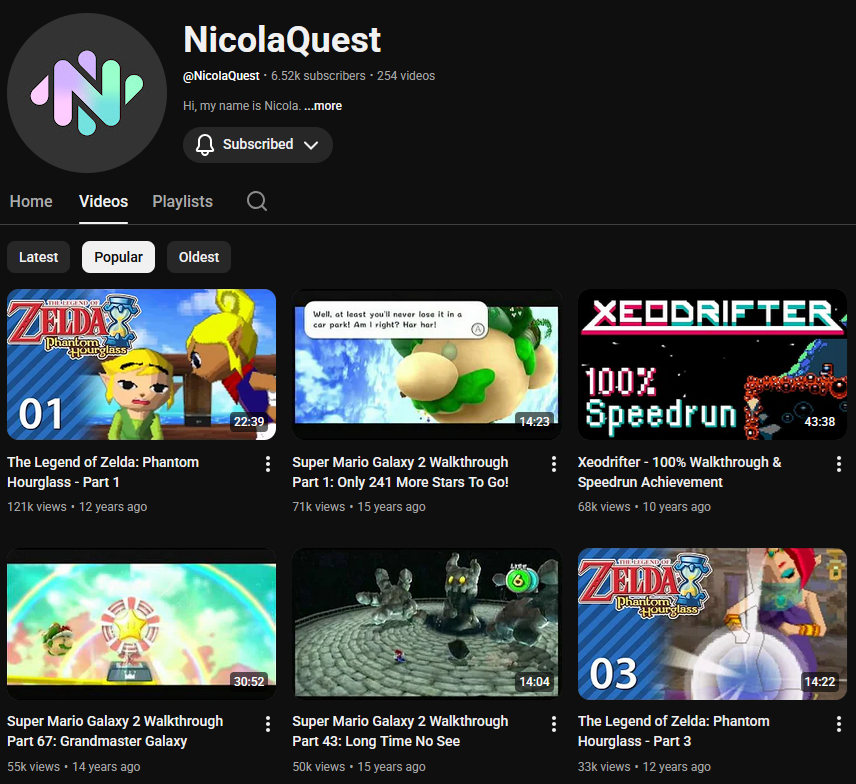Open options menu for Long Time No See video
This screenshot has width=856, height=784.
pyautogui.click(x=554, y=724)
